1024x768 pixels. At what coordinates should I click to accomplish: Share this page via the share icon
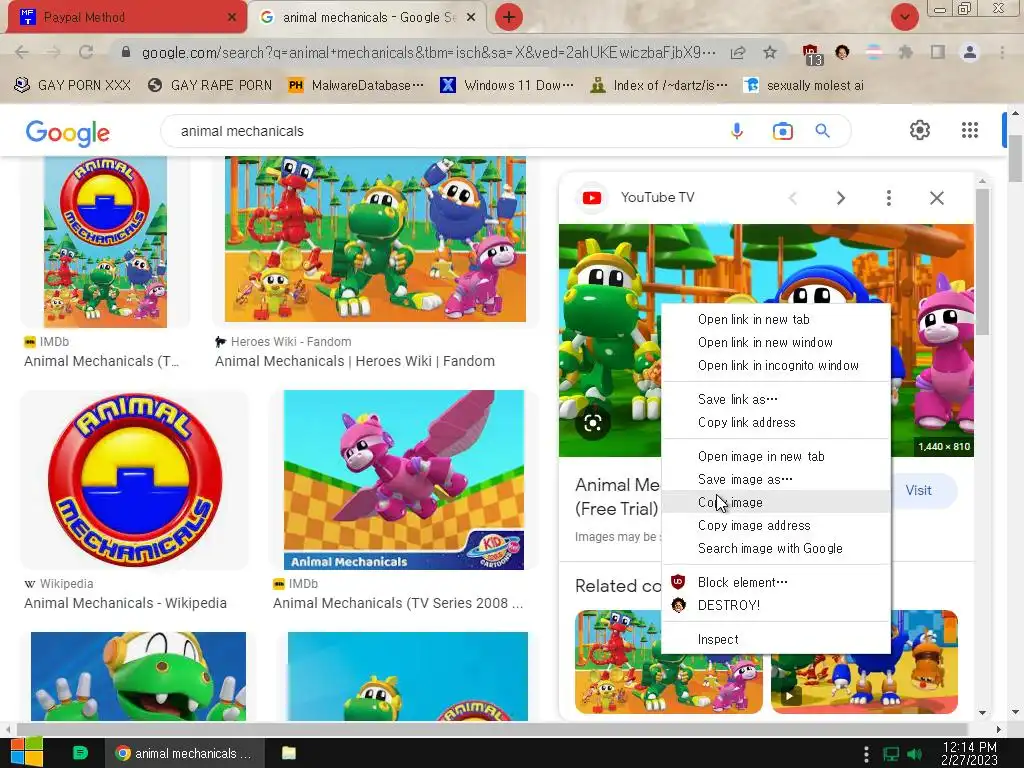pyautogui.click(x=738, y=52)
